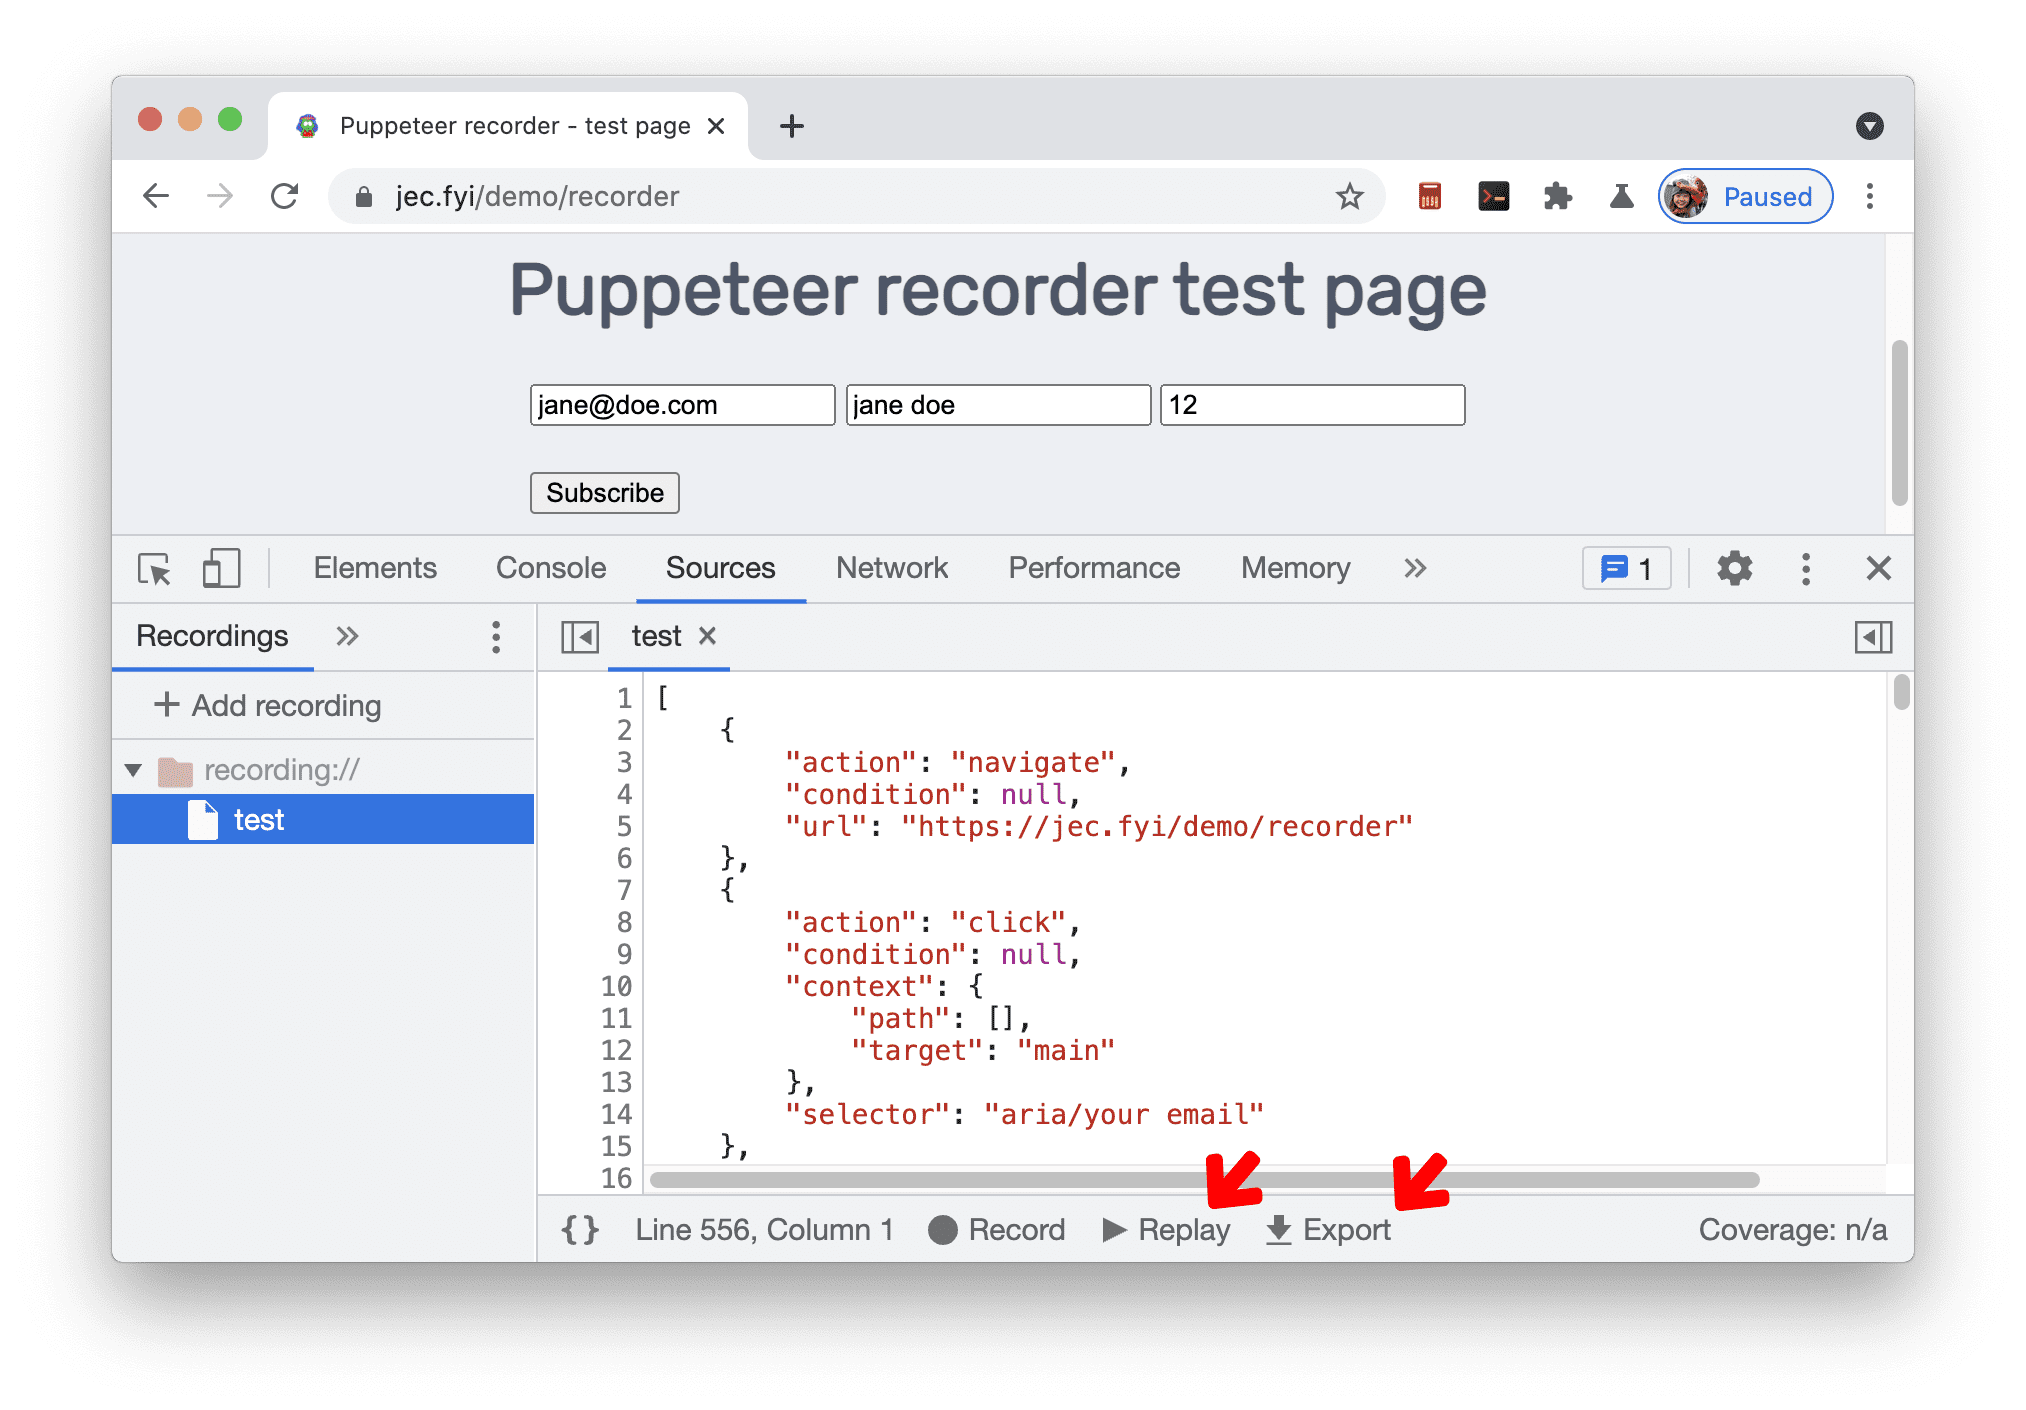Viewport: 2026px width, 1410px height.
Task: Click the Replay button in DevTools
Action: coord(1185,1230)
